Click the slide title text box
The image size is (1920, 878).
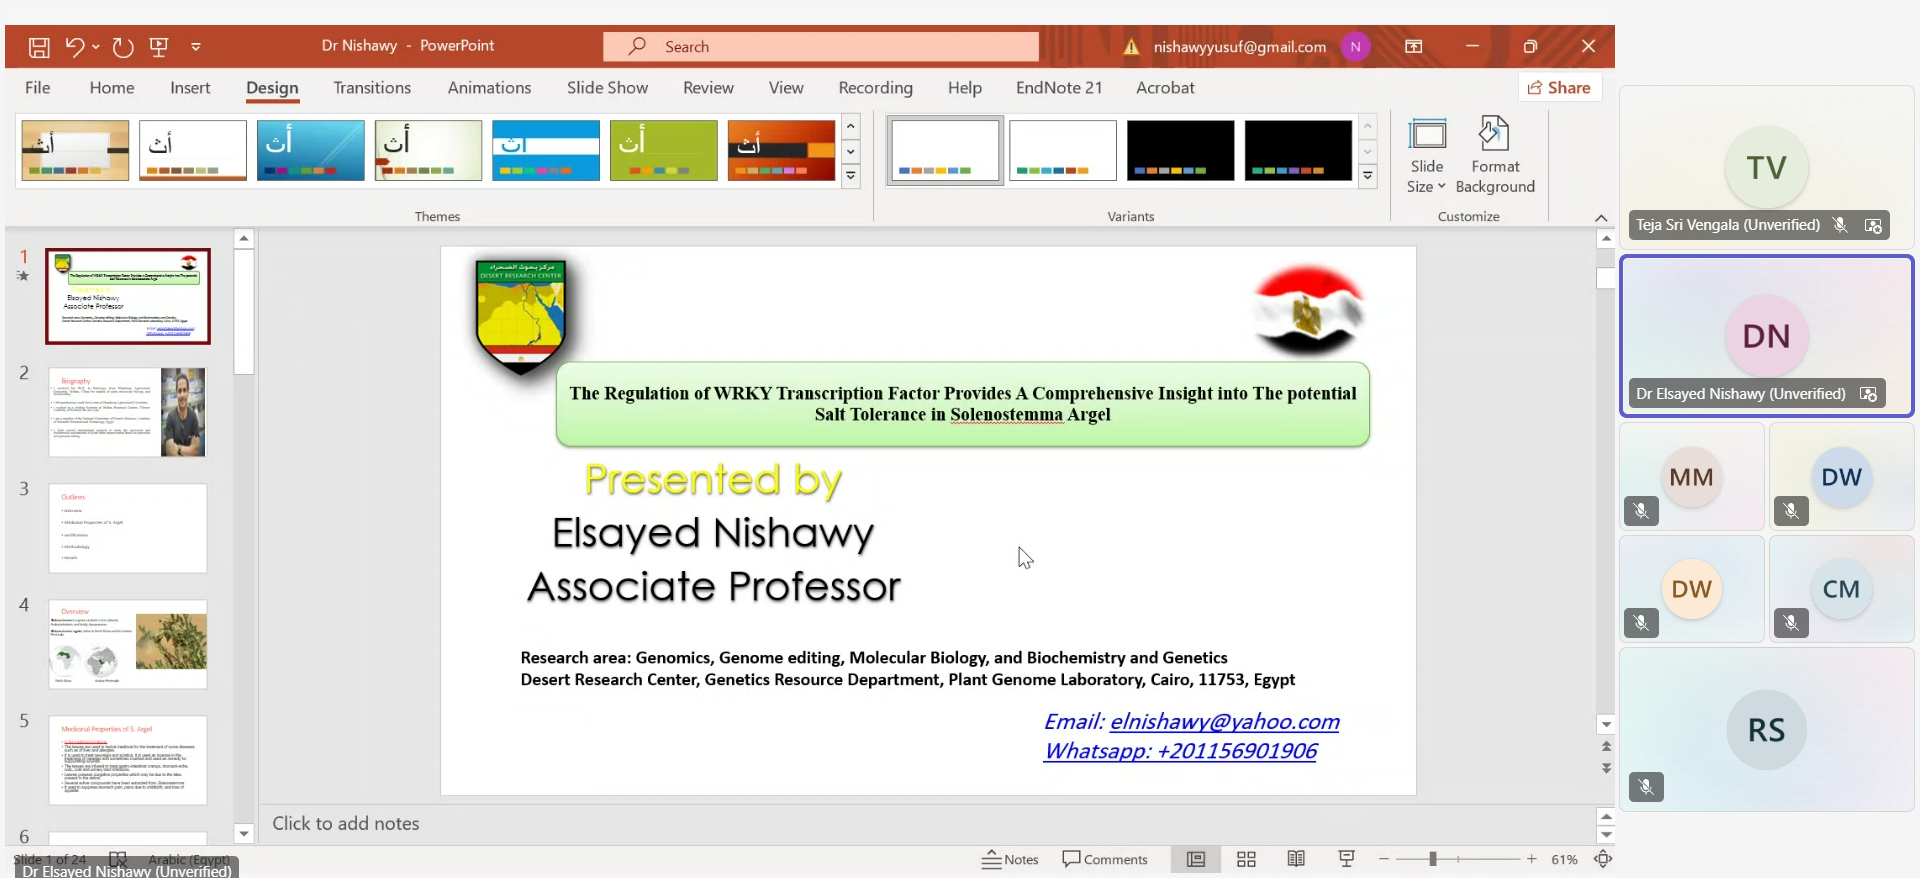[963, 404]
